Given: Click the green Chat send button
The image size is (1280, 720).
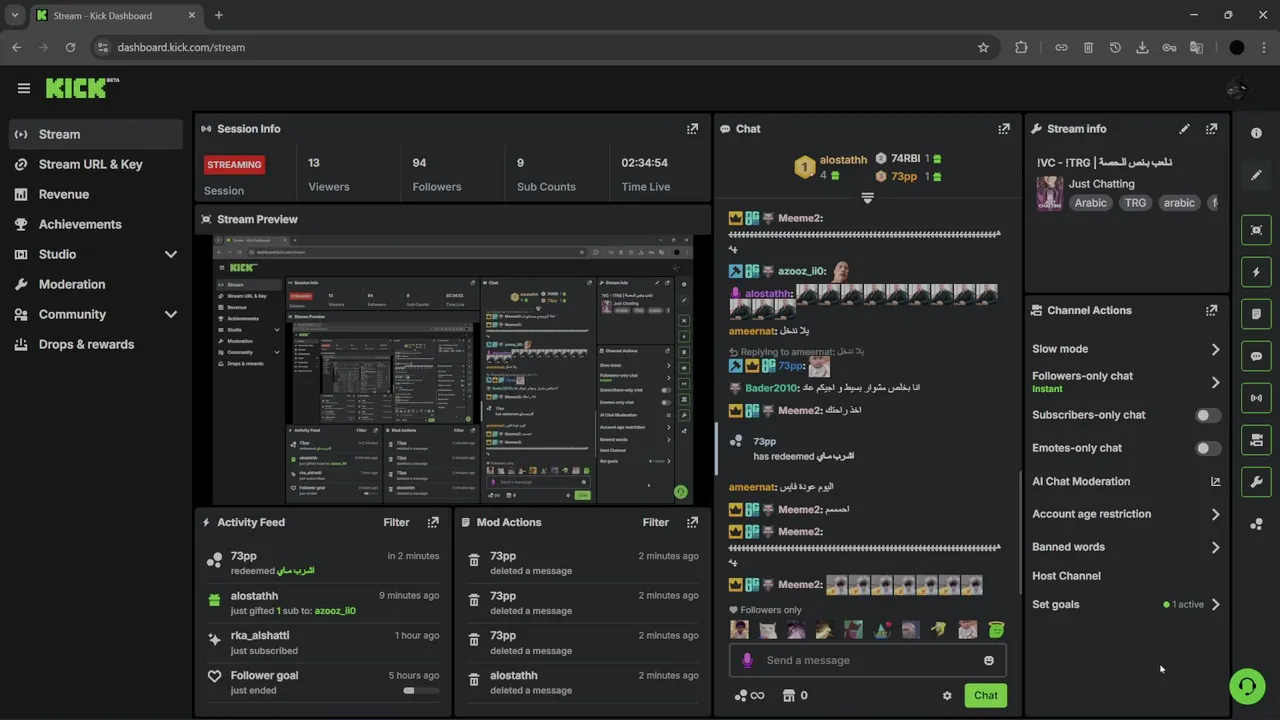Looking at the screenshot, I should pyautogui.click(x=985, y=696).
